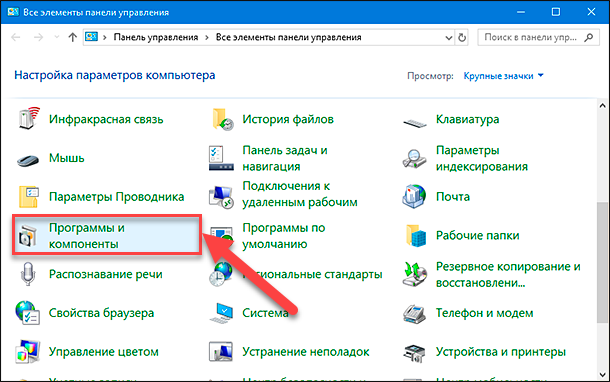Open 'Программы по умолчанию' link
The width and height of the screenshot is (610, 382).
[283, 236]
